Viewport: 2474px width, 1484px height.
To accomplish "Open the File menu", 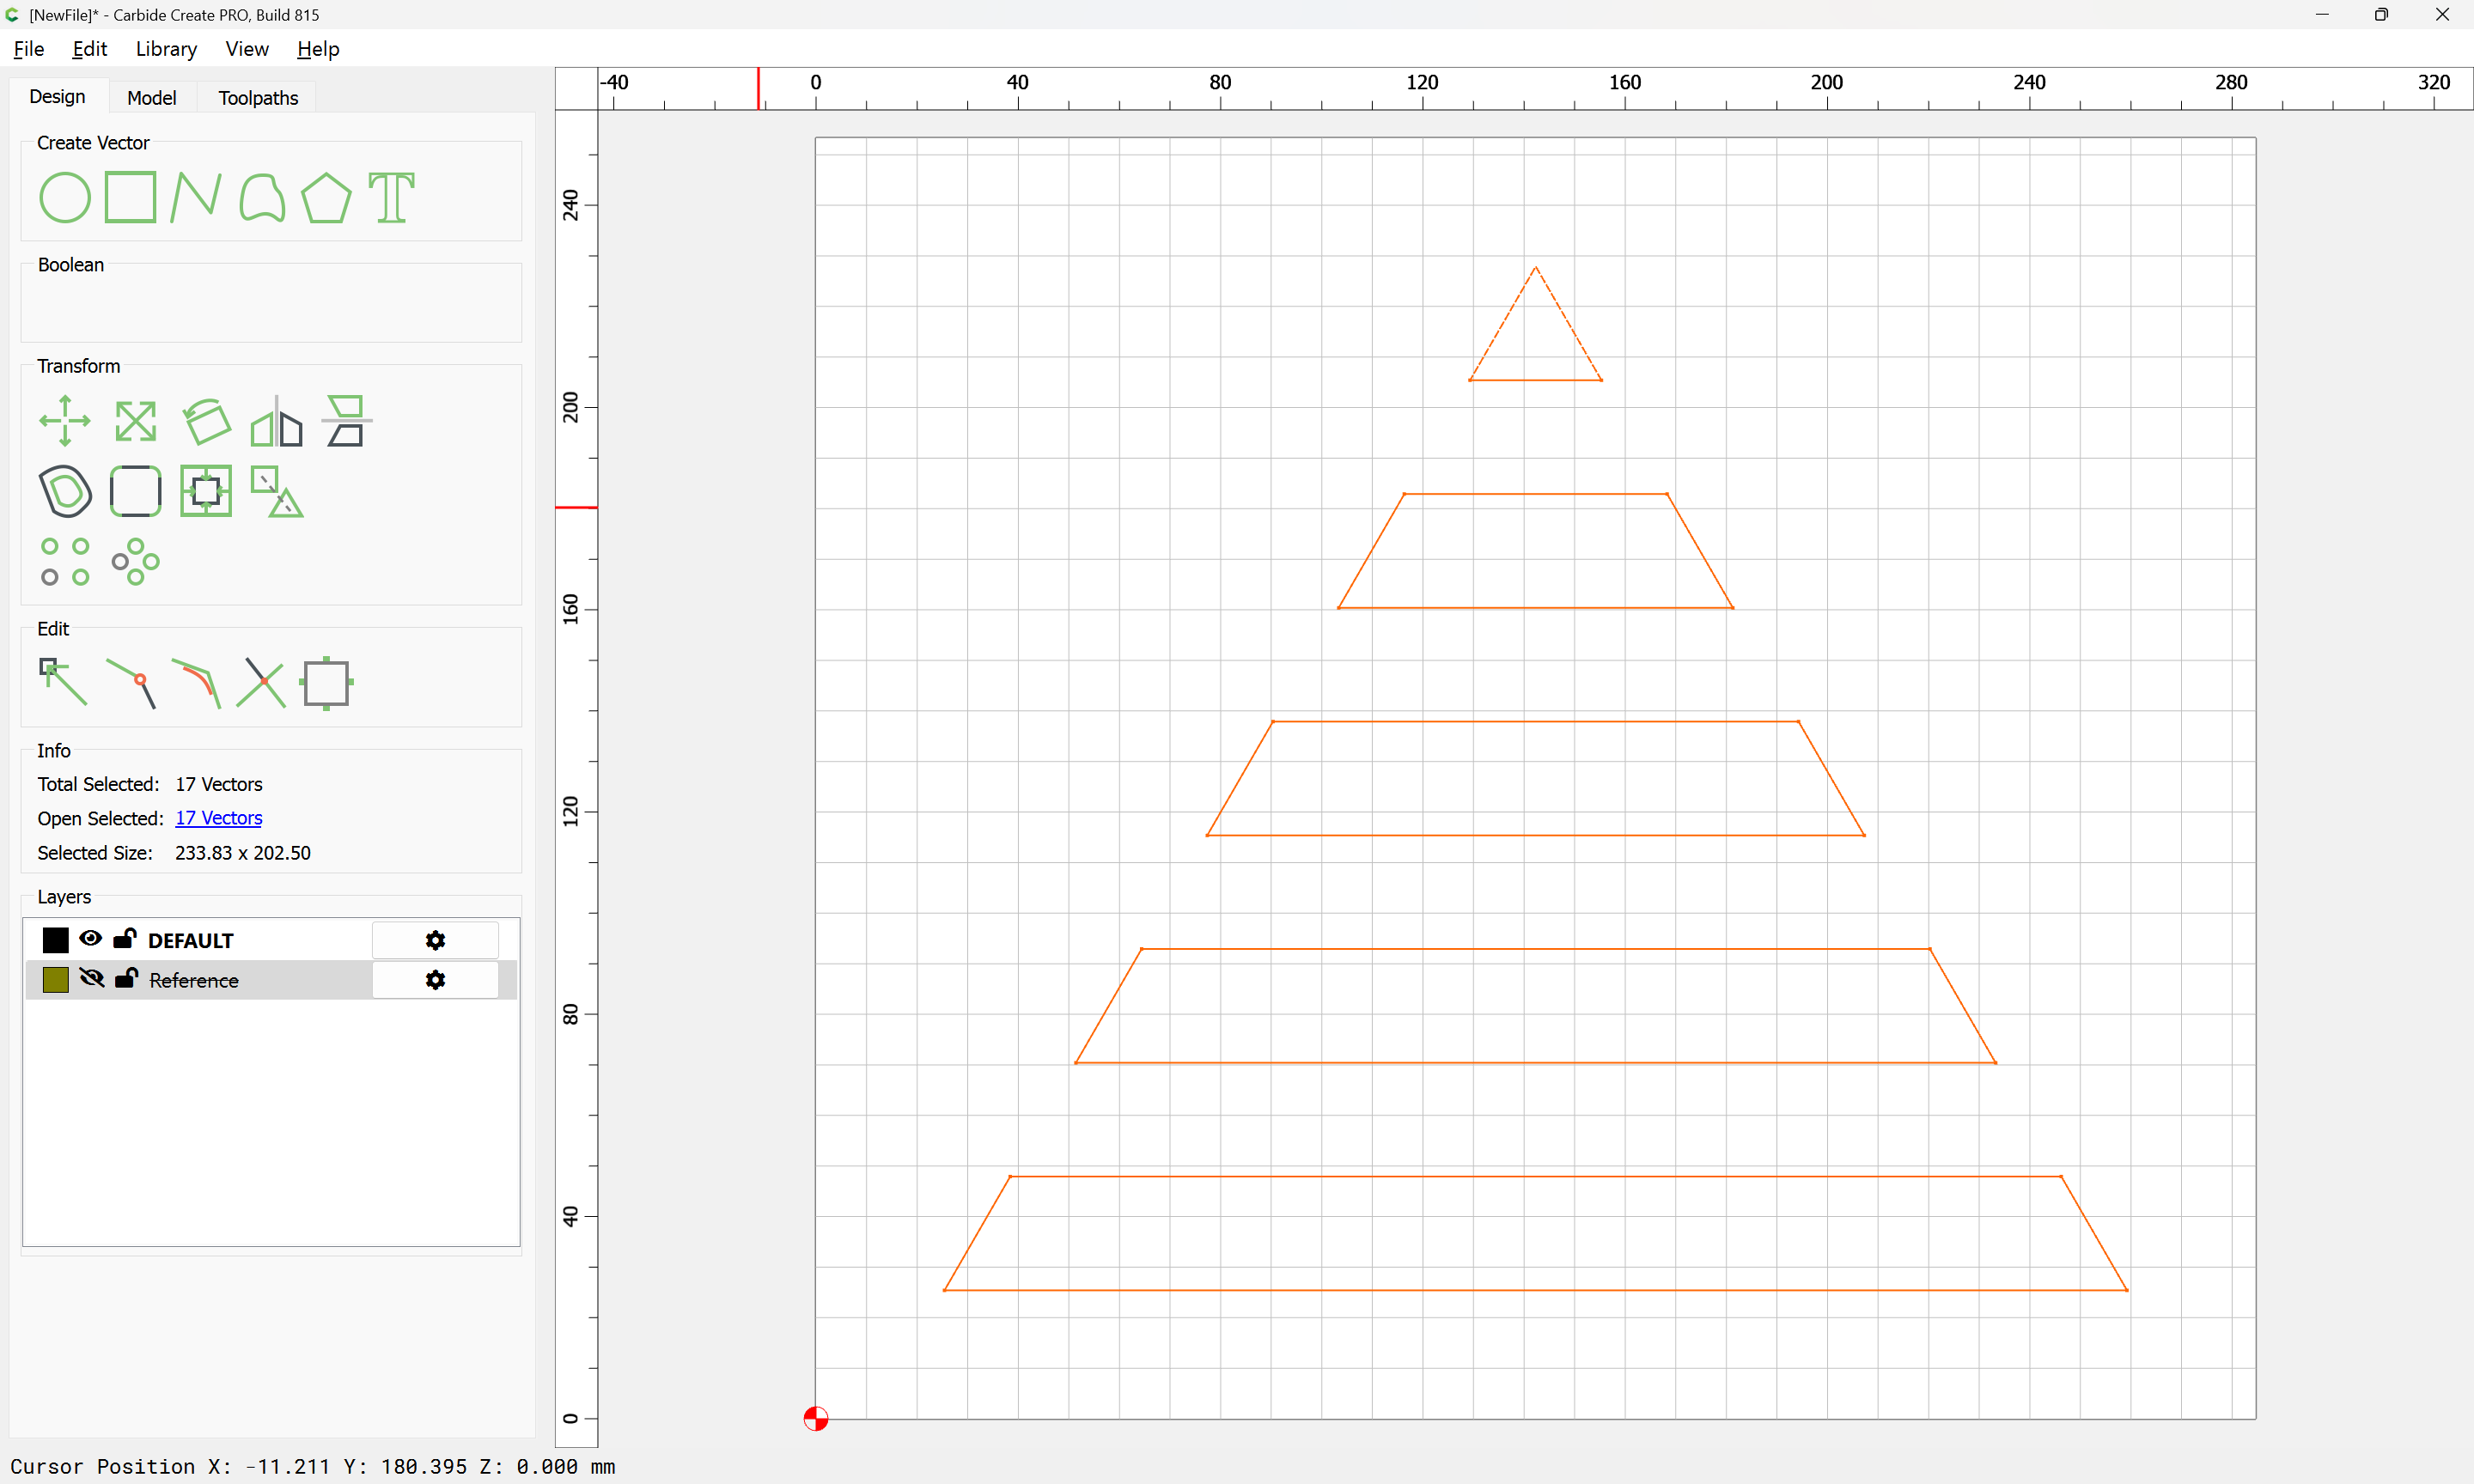I will coord(29,49).
